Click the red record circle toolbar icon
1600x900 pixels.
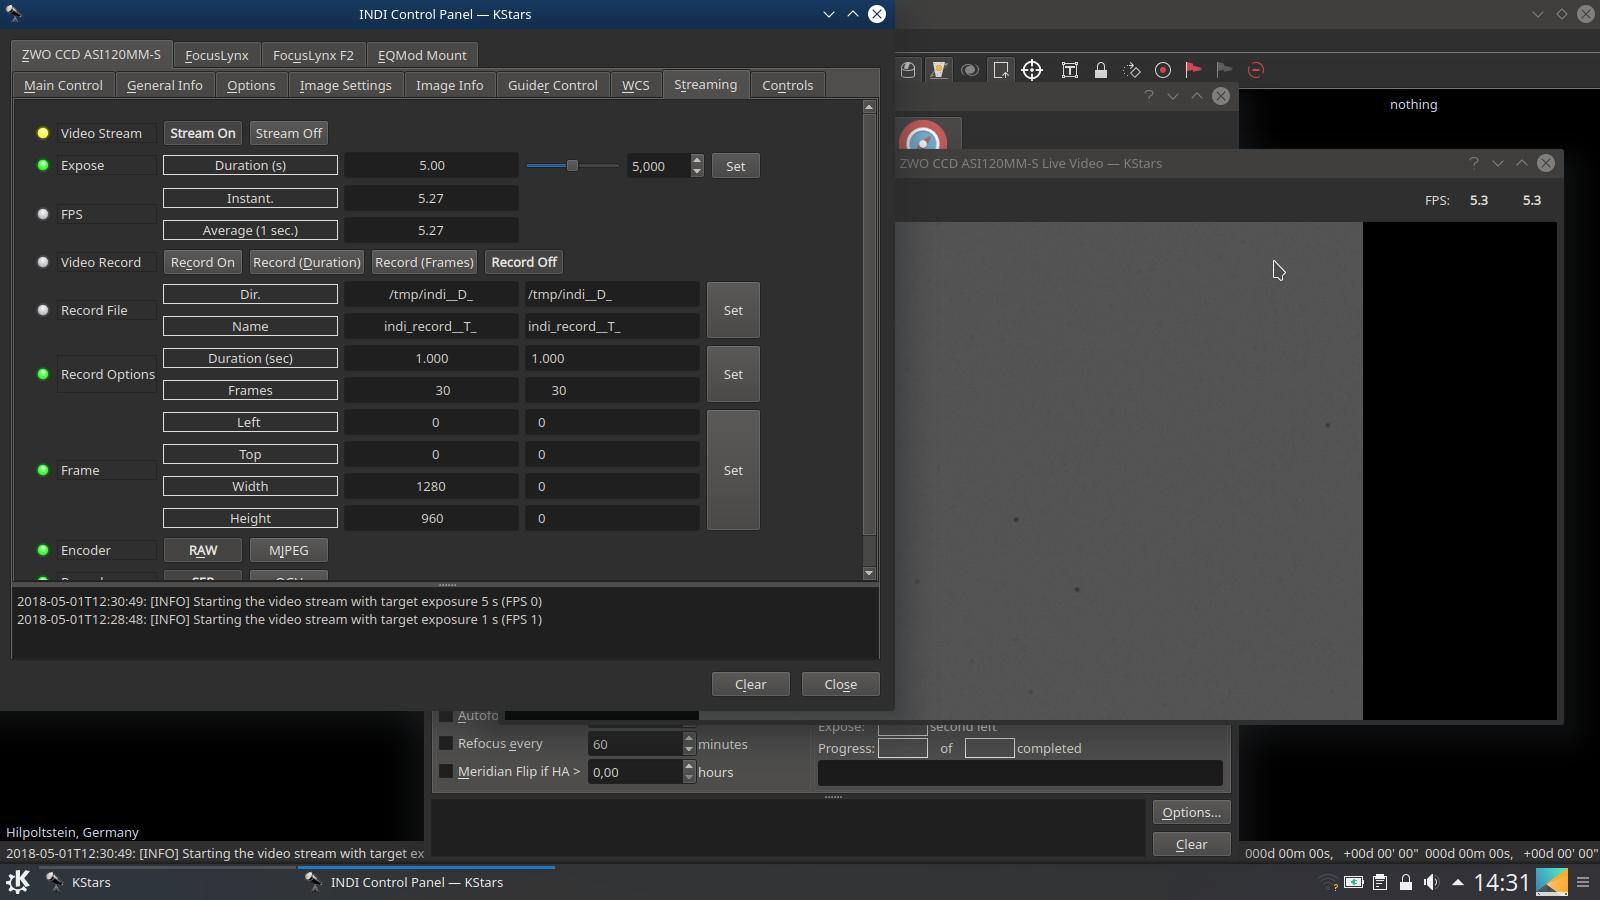tap(1163, 70)
